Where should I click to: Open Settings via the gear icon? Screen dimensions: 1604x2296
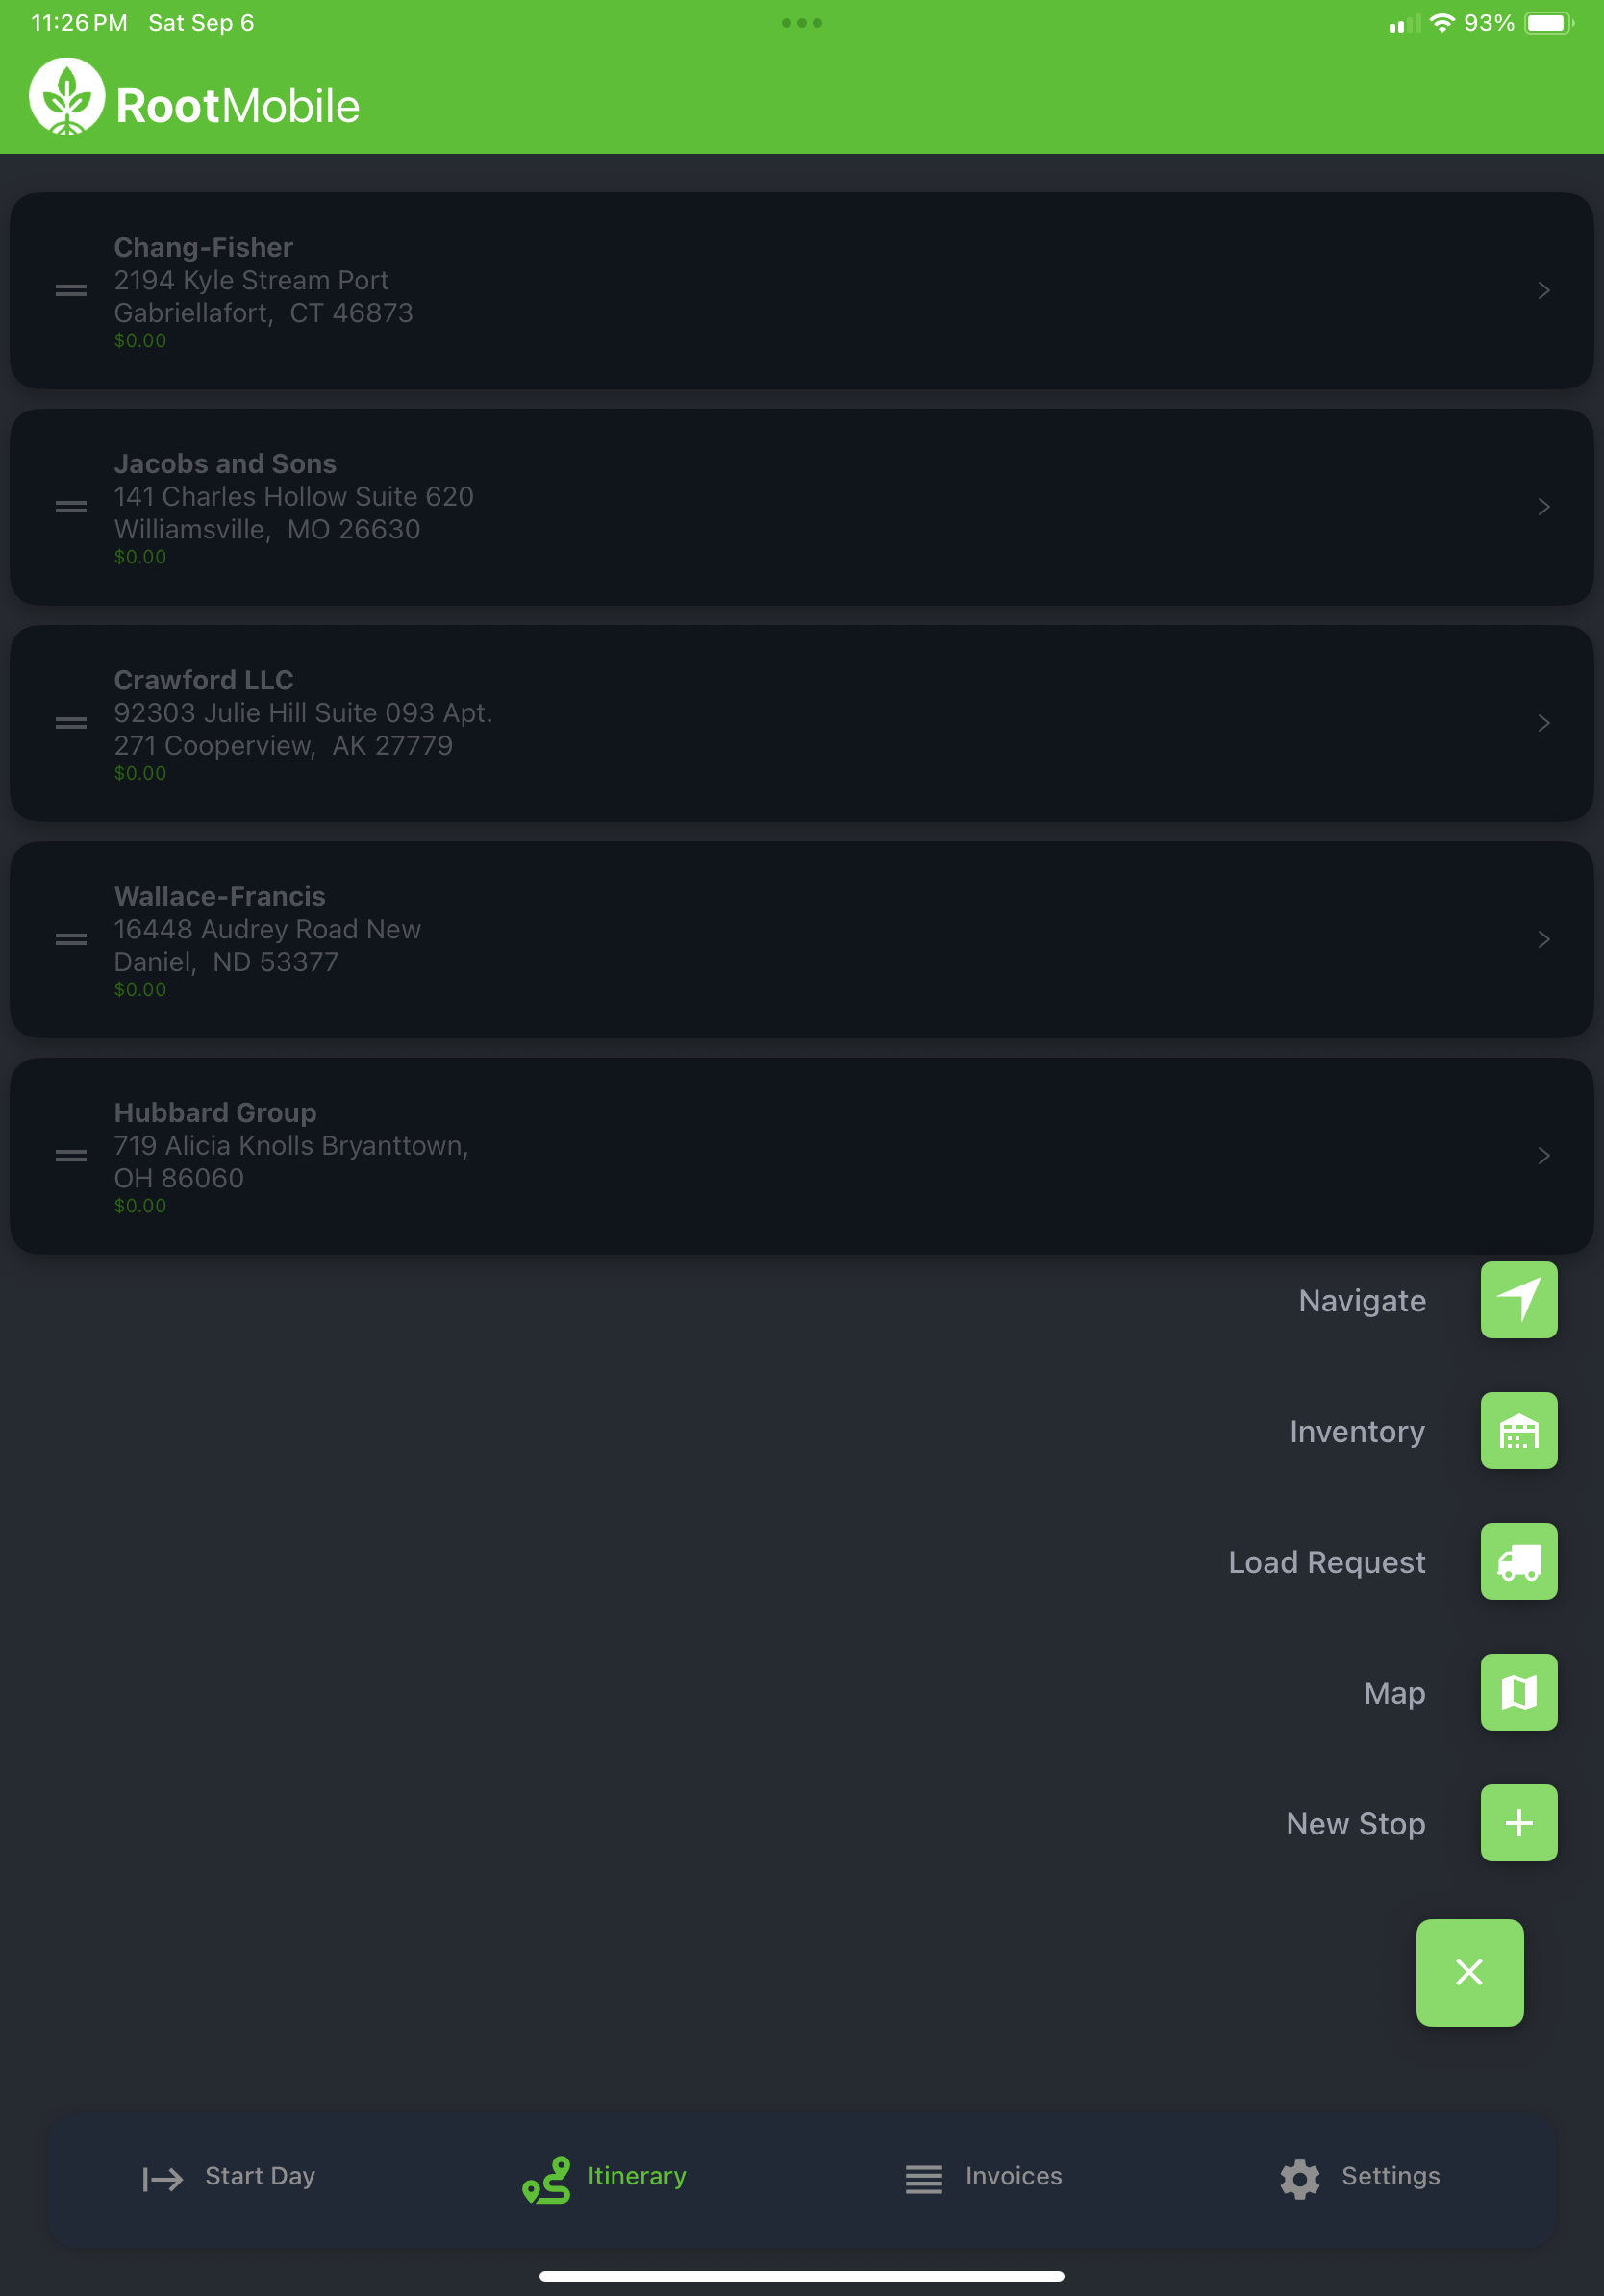(1299, 2176)
